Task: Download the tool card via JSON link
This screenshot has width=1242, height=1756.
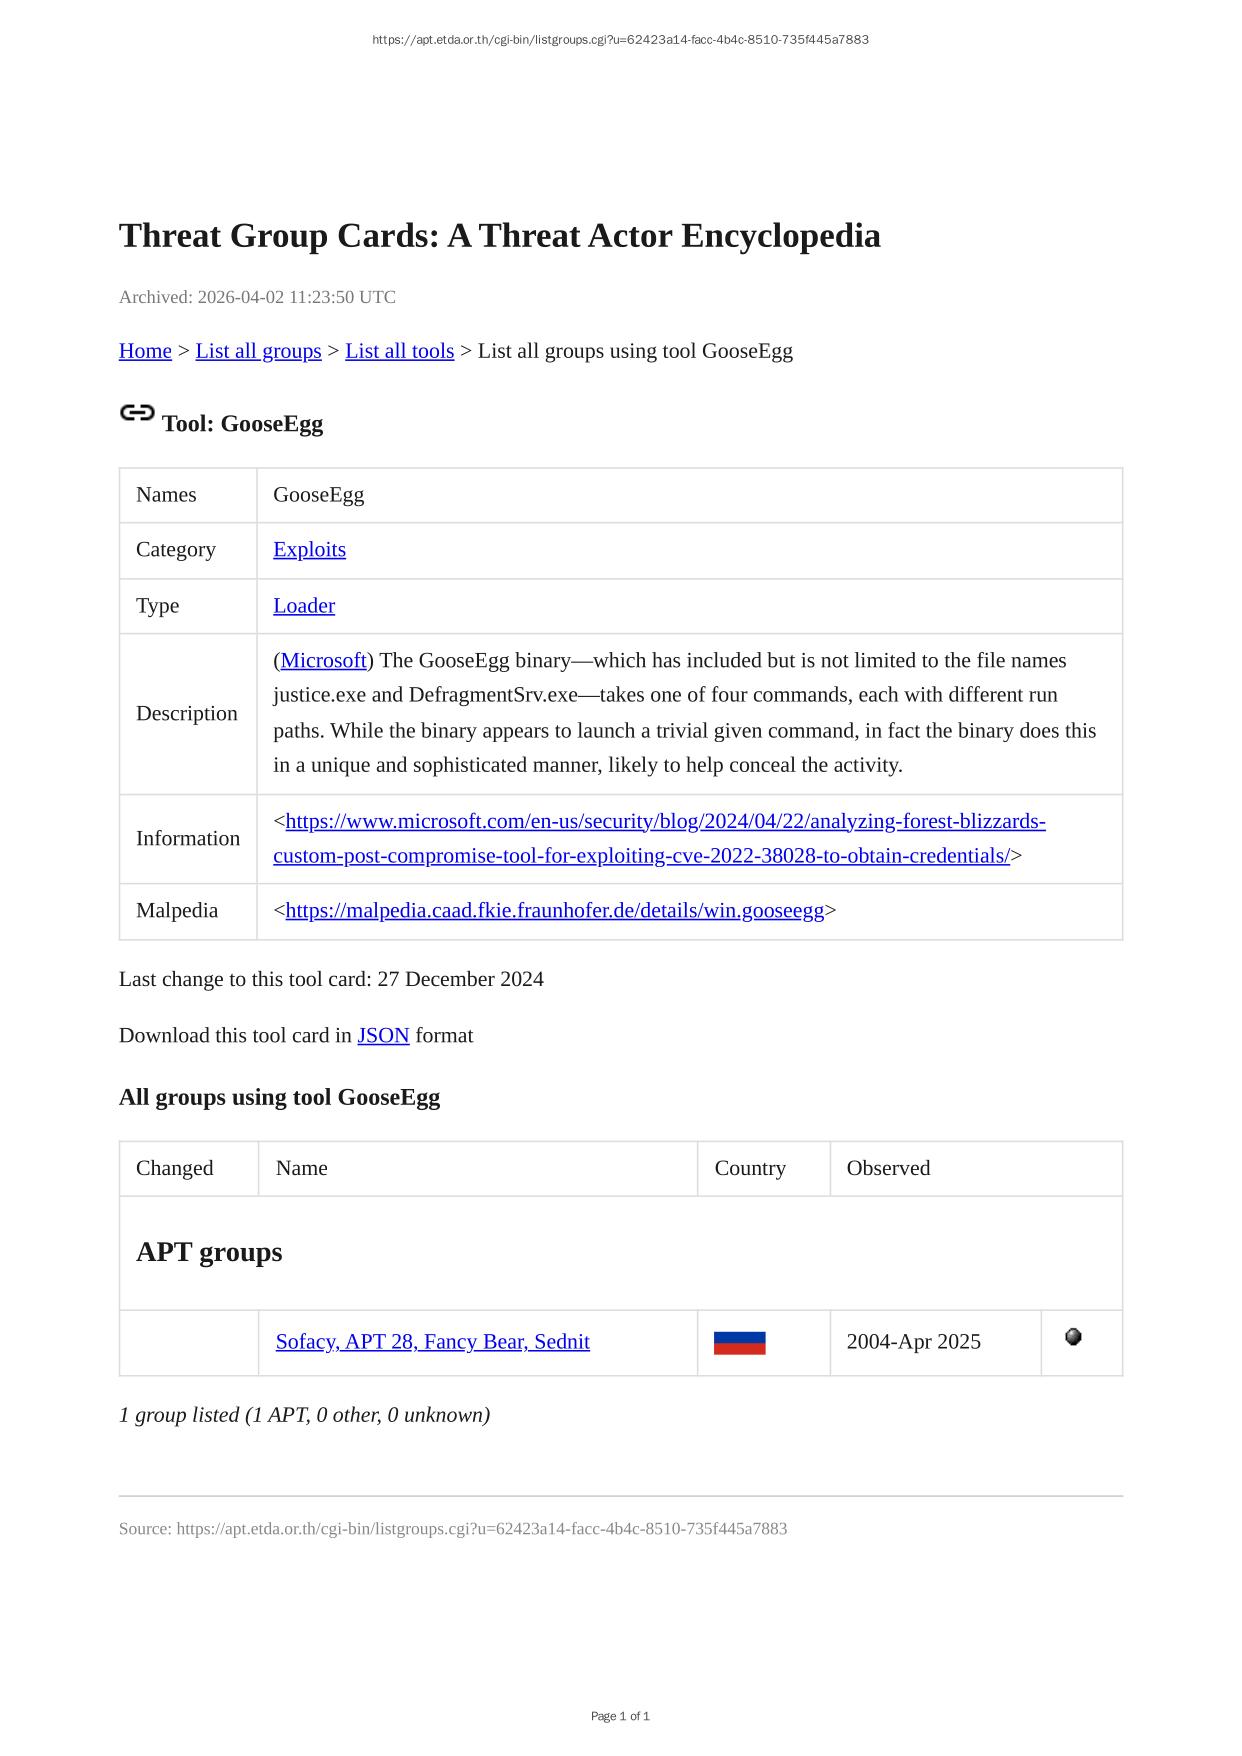Action: tap(383, 1036)
